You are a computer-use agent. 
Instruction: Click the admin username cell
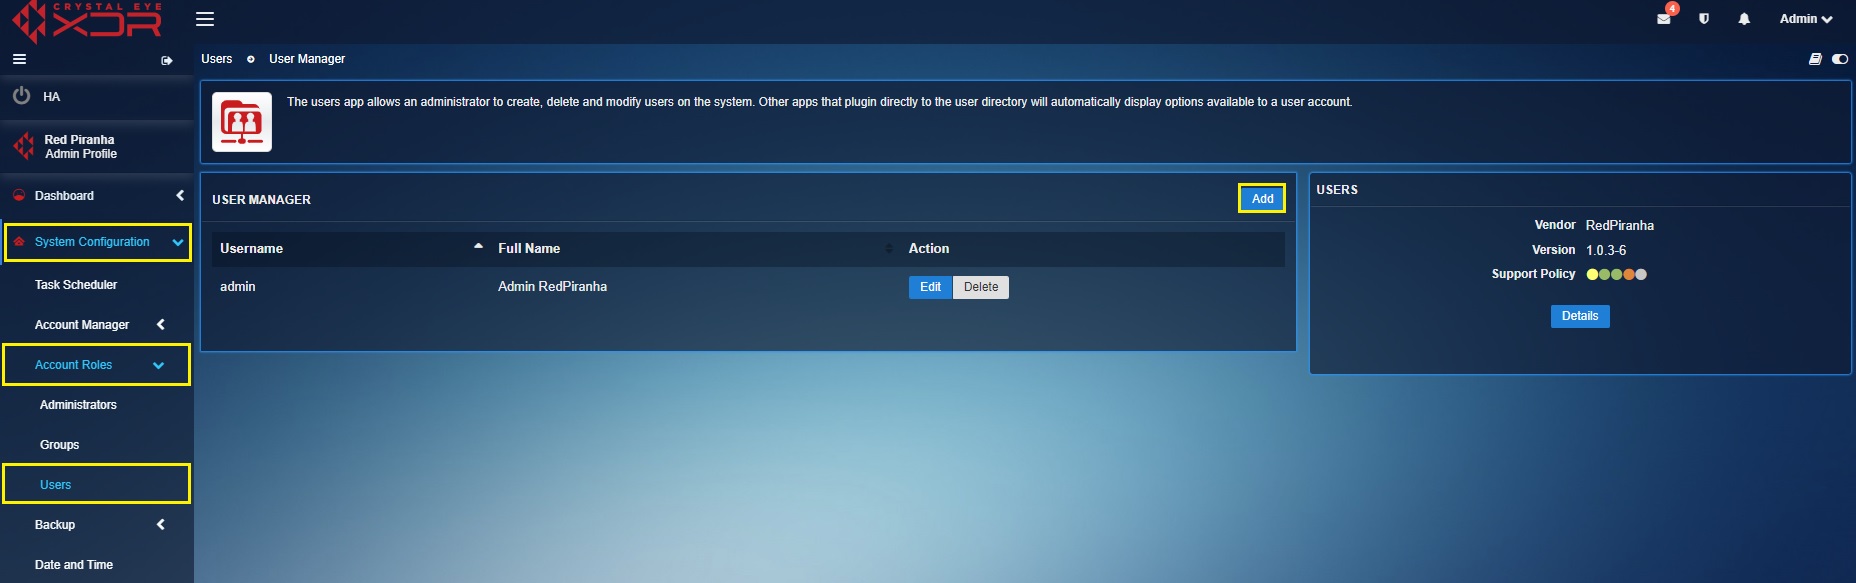point(238,286)
